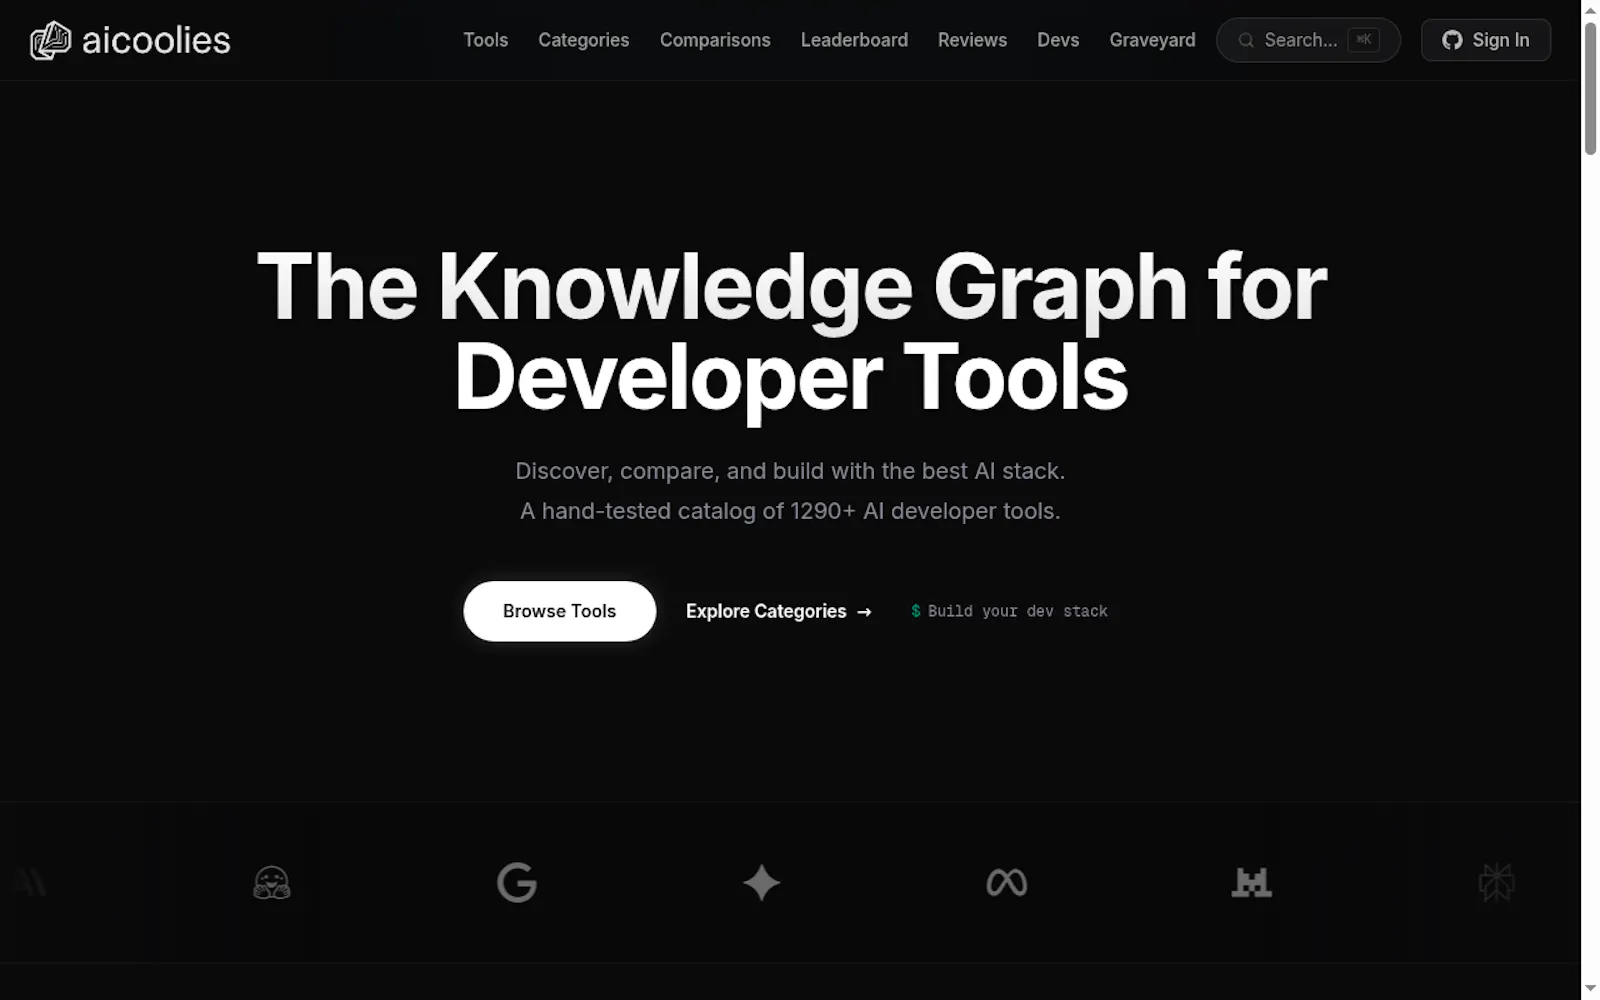Click the aicoolies logo icon
This screenshot has width=1600, height=1000.
pyautogui.click(x=50, y=40)
